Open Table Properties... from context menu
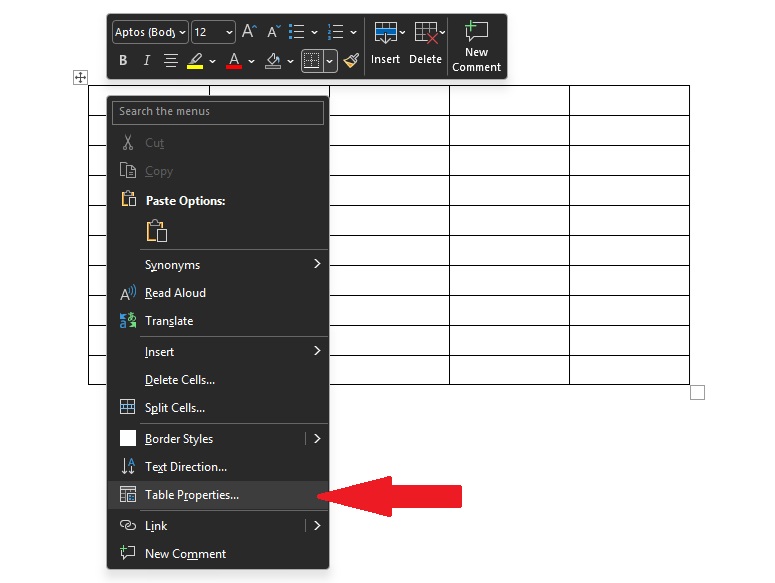 pyautogui.click(x=218, y=495)
